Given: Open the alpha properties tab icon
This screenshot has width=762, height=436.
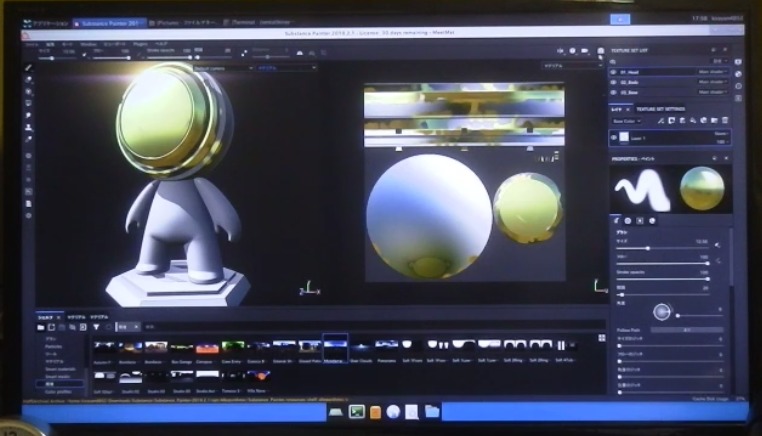Looking at the screenshot, I should [x=628, y=221].
